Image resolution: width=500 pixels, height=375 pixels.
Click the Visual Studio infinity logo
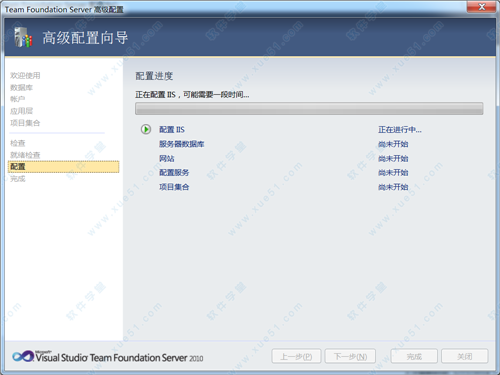click(x=23, y=356)
